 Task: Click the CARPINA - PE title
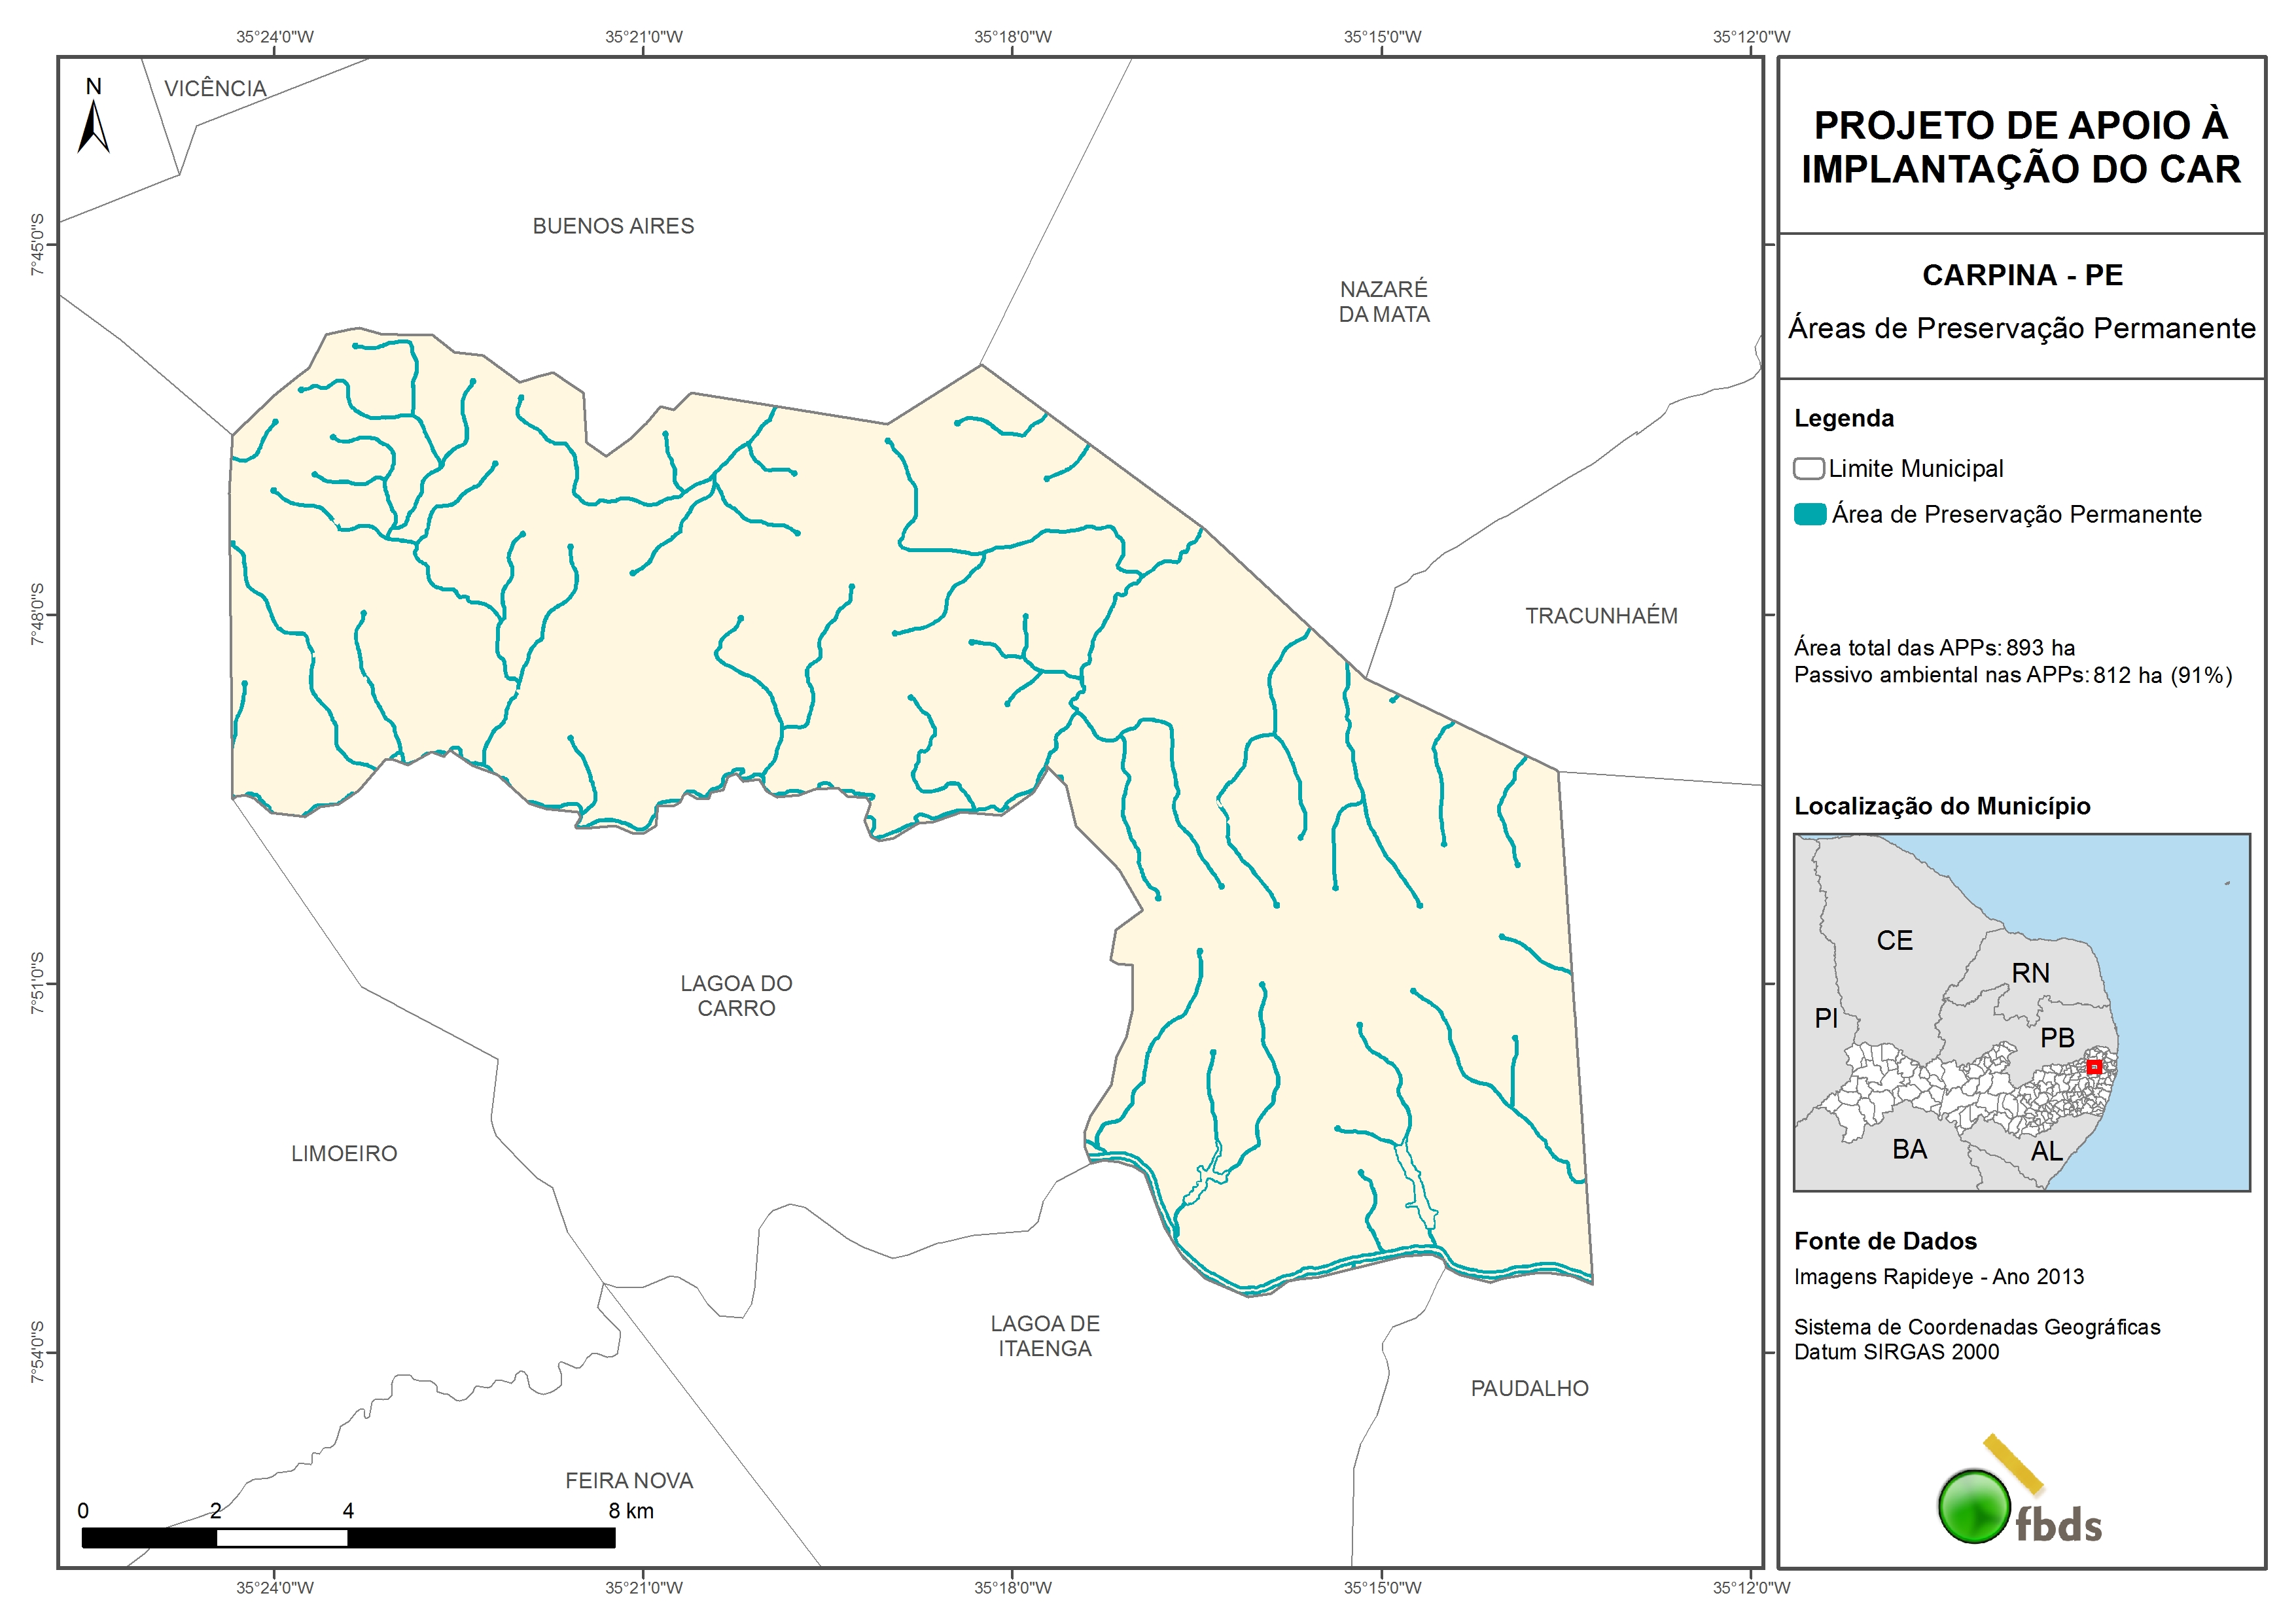2022,275
